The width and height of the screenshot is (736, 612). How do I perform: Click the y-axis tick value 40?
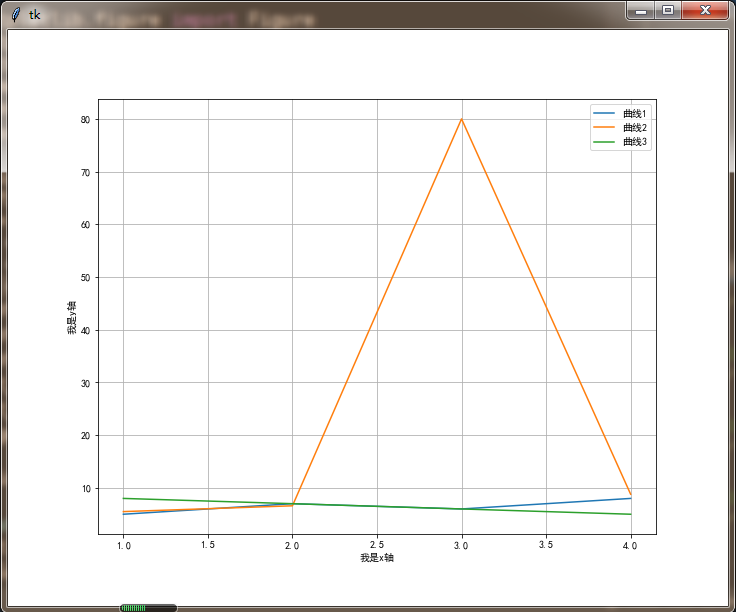[x=85, y=331]
